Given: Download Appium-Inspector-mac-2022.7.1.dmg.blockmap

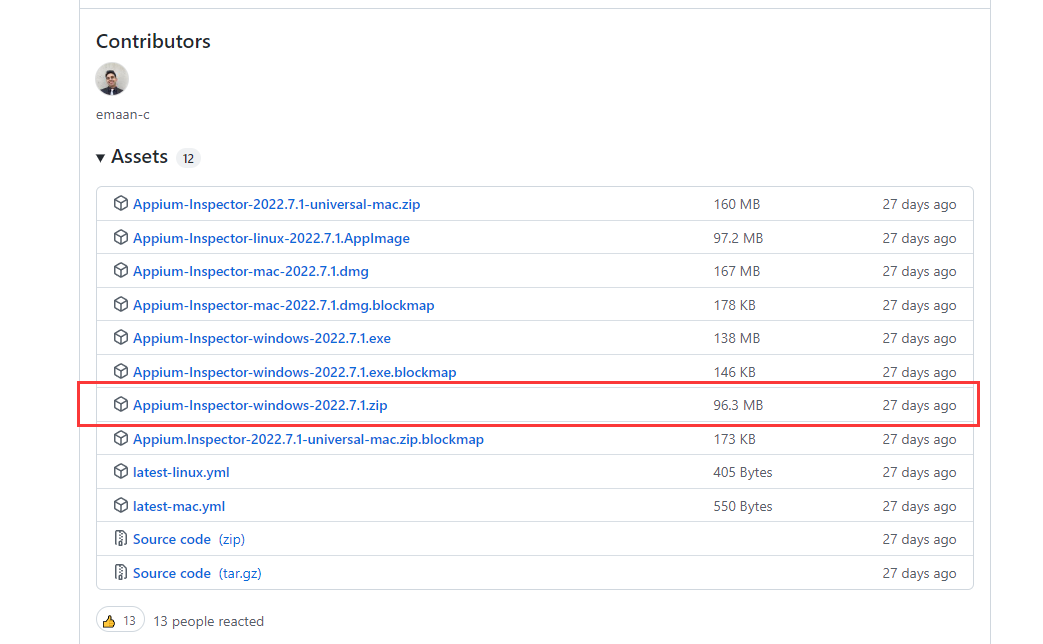Looking at the screenshot, I should [x=283, y=305].
